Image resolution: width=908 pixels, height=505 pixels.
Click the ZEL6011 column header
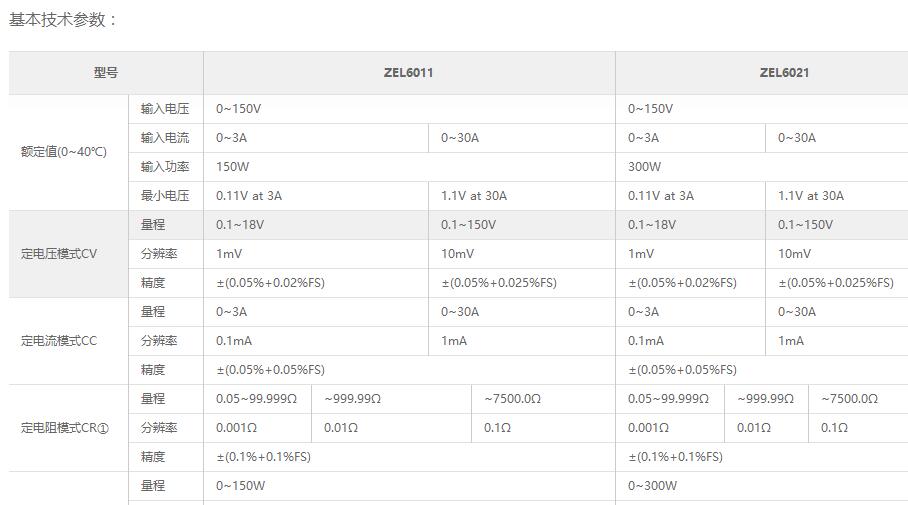click(x=408, y=73)
